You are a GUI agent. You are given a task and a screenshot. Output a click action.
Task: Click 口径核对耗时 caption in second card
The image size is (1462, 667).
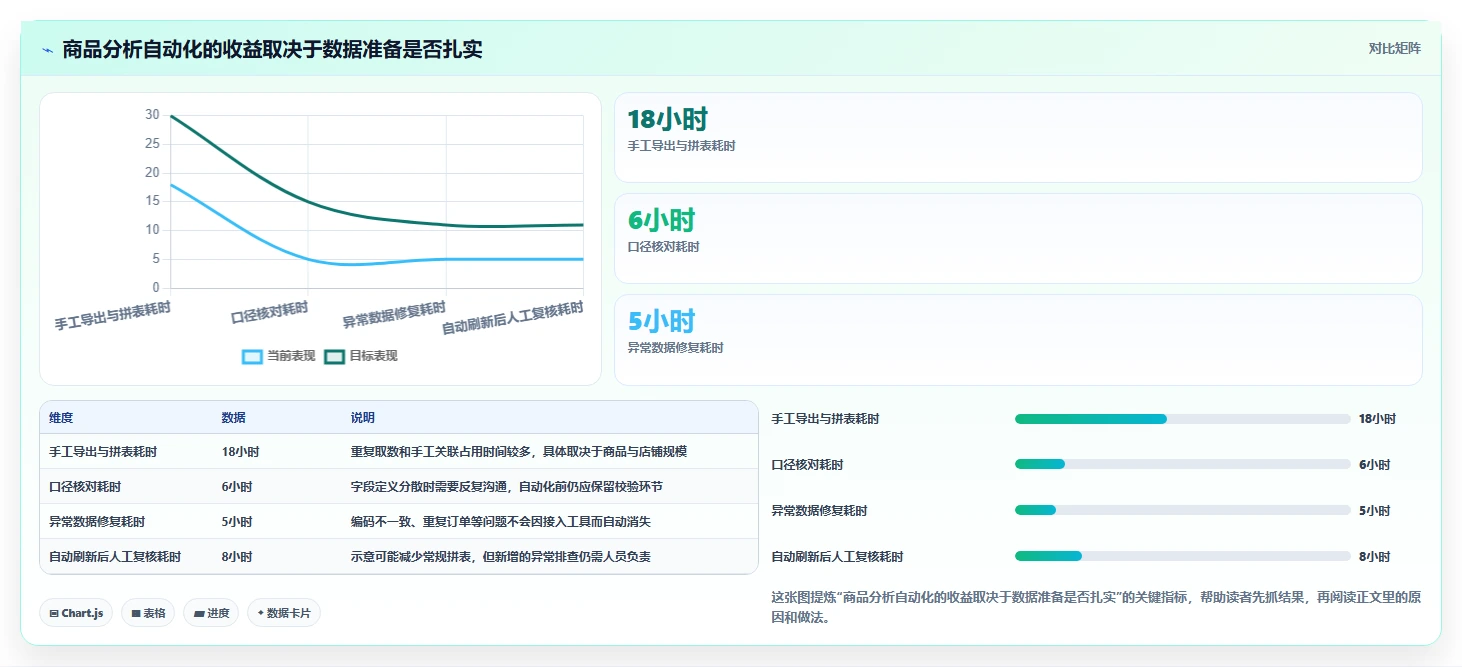(663, 247)
